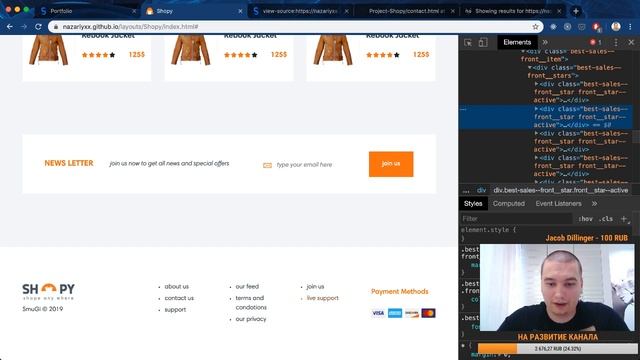Close the DevTools panel
Screen dimensions: 640x360
(631, 42)
